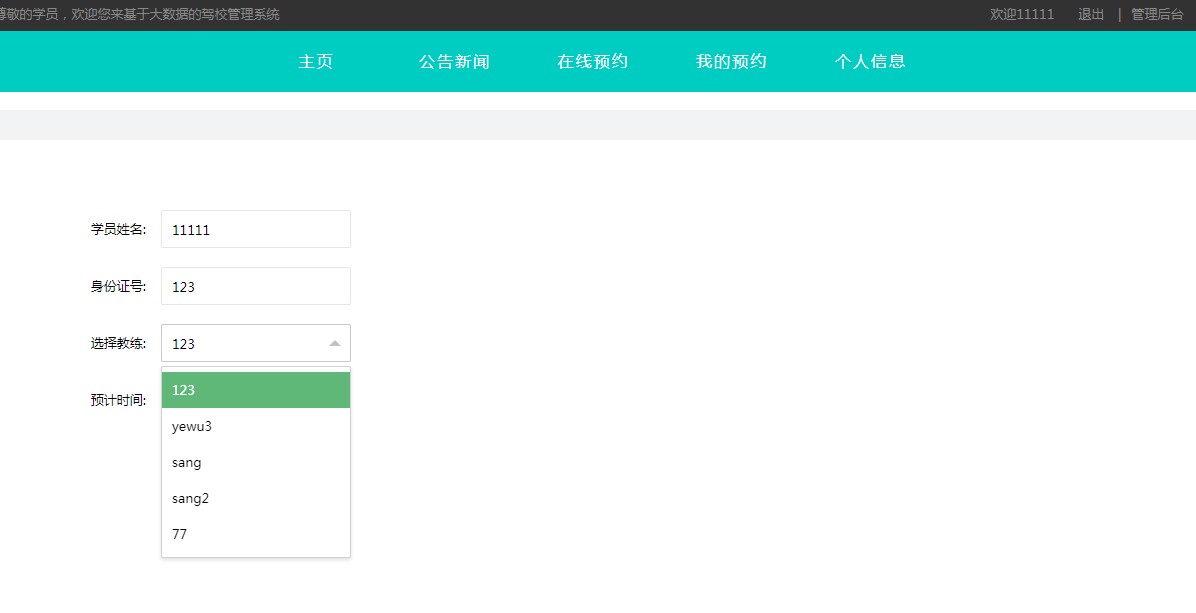Click the 选择教练 label
1196x613 pixels.
coord(118,343)
